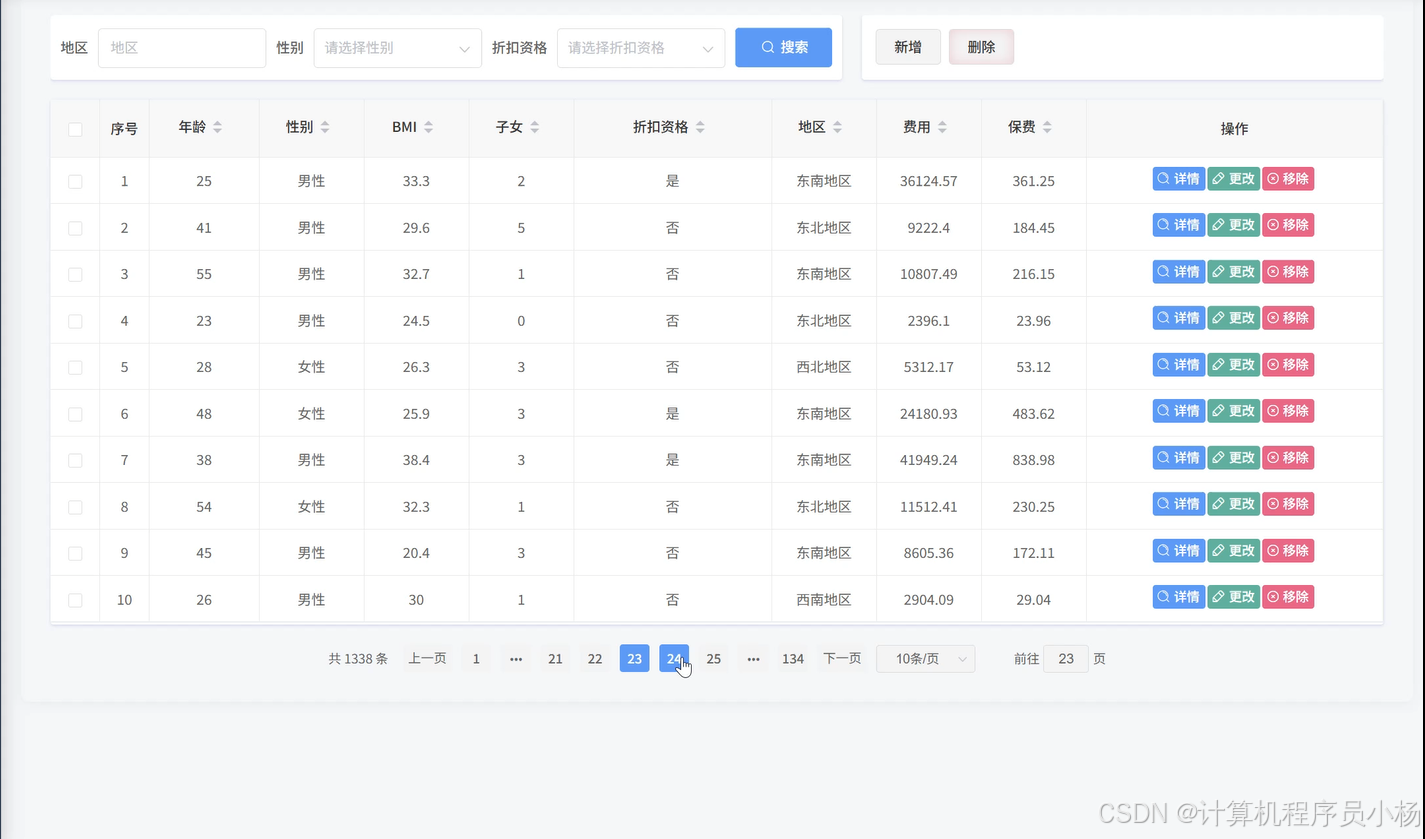The height and width of the screenshot is (839, 1425).
Task: Go to page 134 in pagination
Action: pyautogui.click(x=793, y=659)
